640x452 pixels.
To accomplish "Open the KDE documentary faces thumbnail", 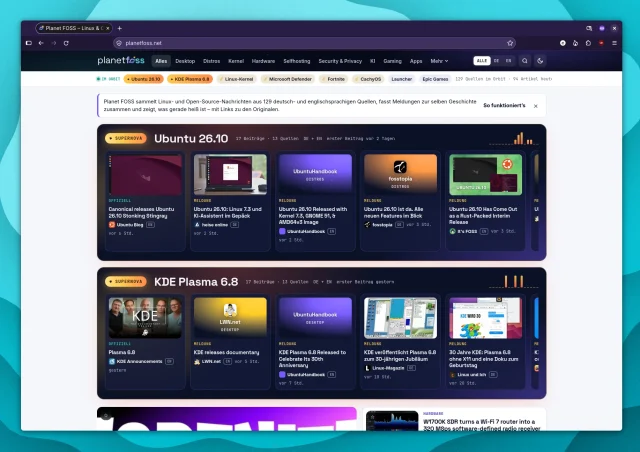I will (145, 318).
